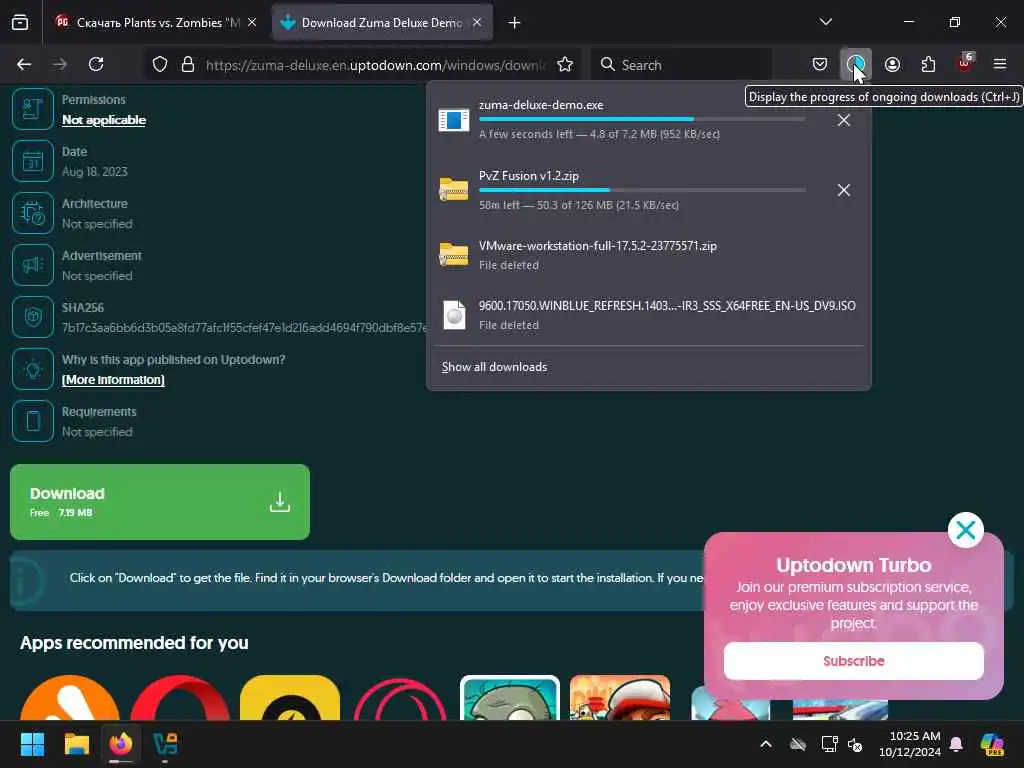Select the WINBLUE_REFRESH ISO download entry
This screenshot has height=768, width=1024.
[x=648, y=315]
